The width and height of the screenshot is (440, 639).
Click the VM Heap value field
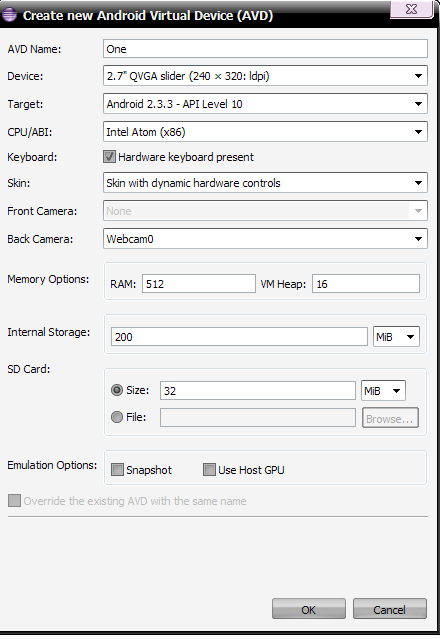366,284
